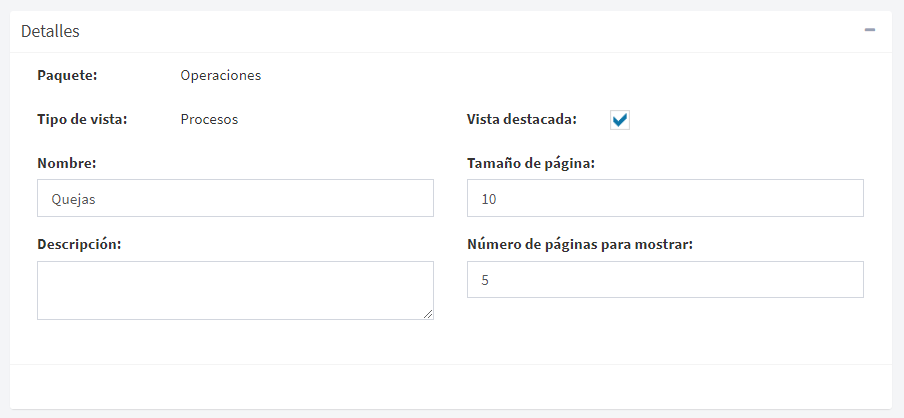Click the Detalles panel title

tap(50, 31)
